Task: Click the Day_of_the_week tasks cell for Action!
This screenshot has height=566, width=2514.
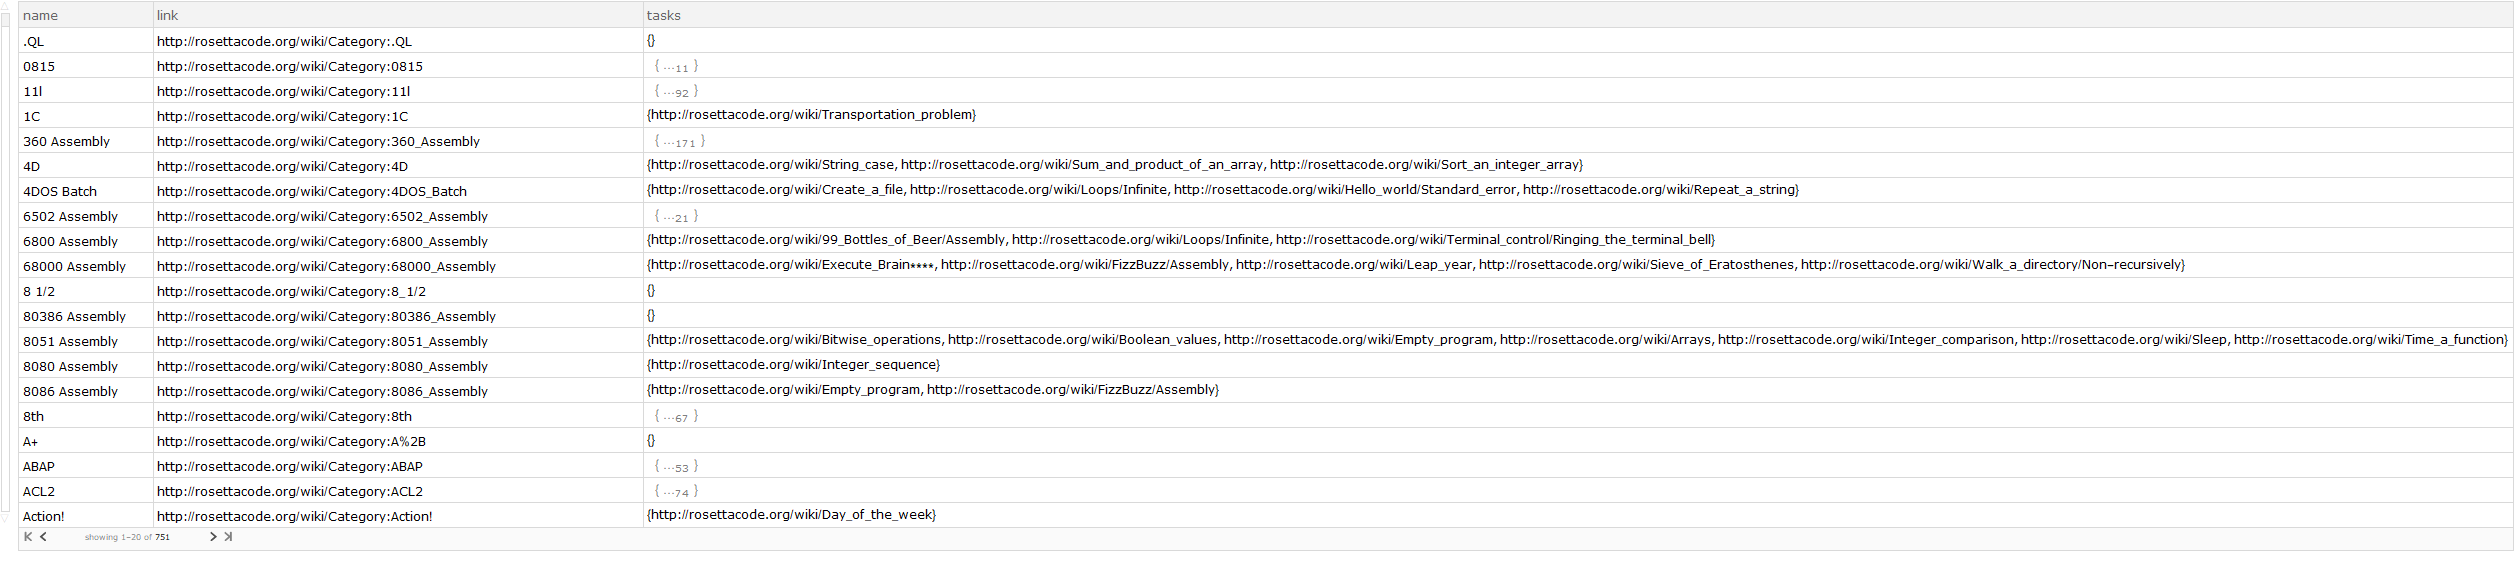Action: 1578,516
